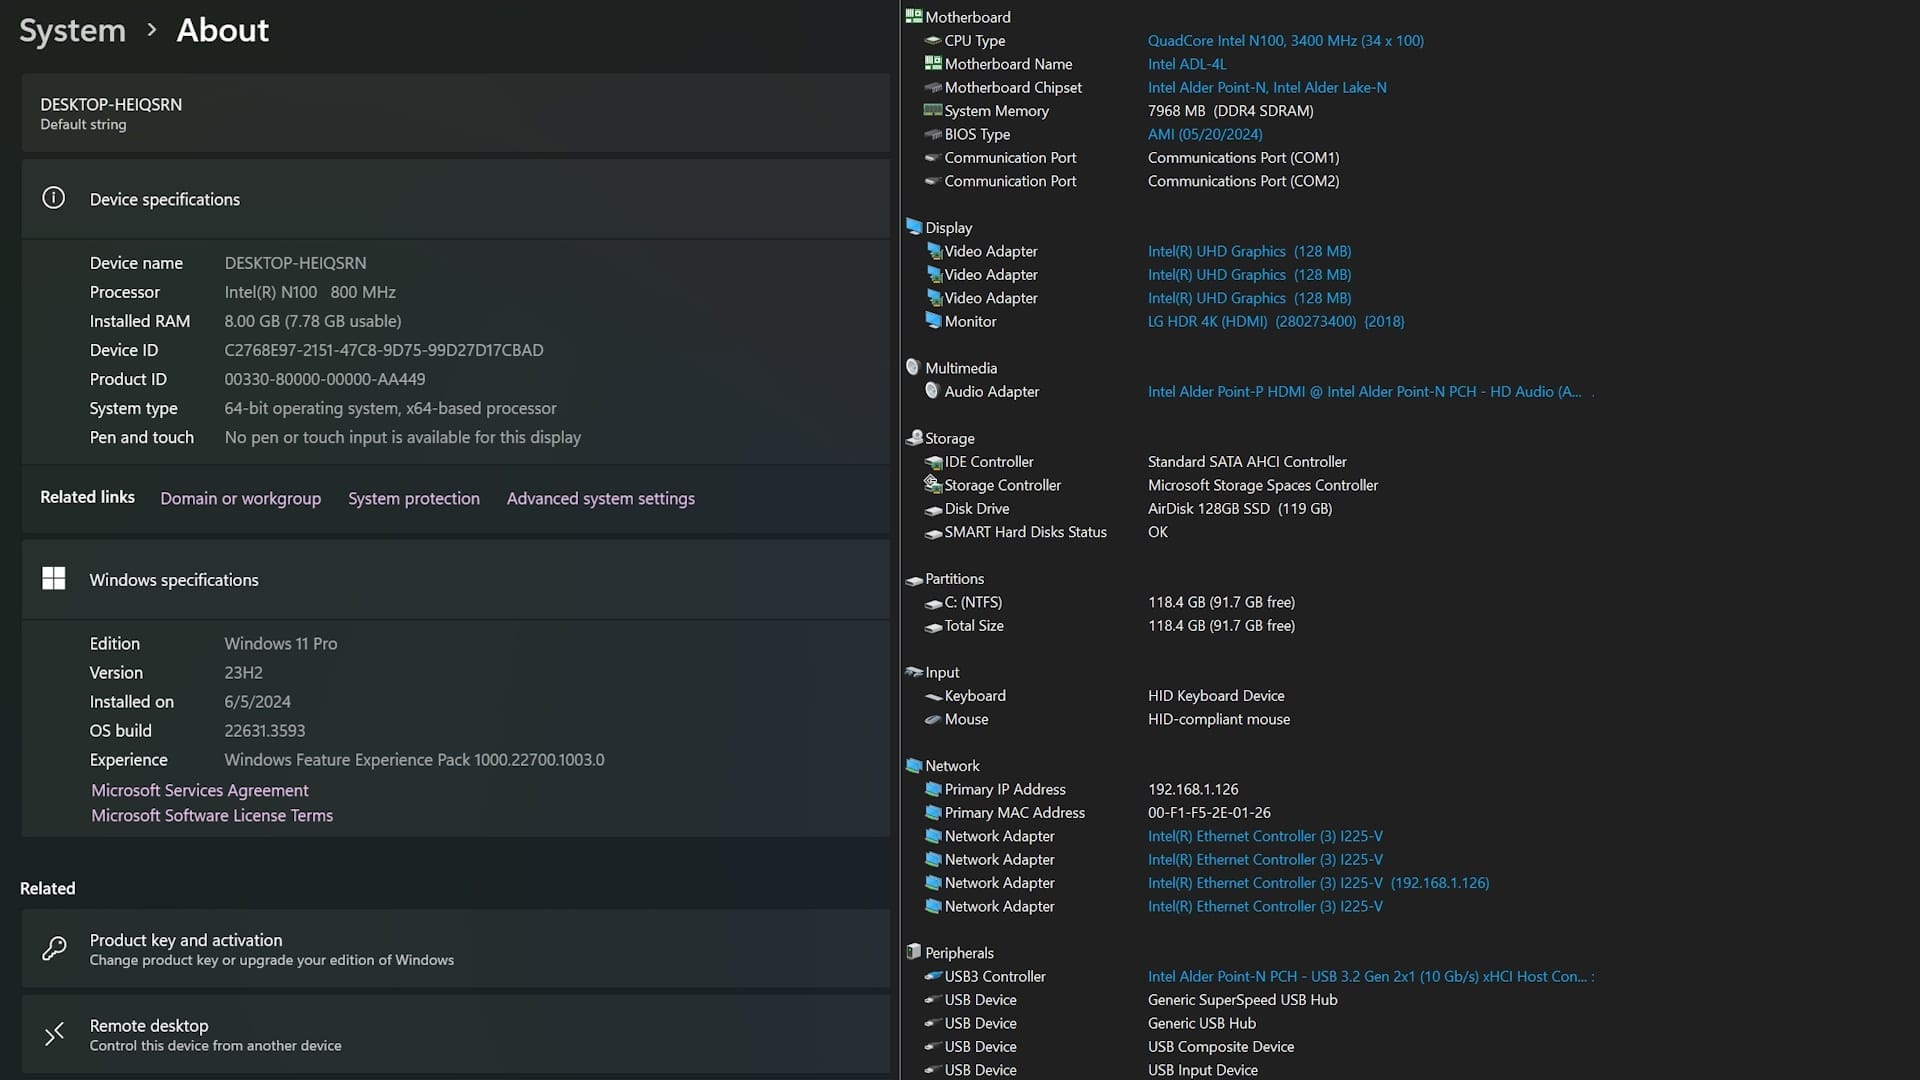Screen dimensions: 1920x1080
Task: Navigate back to System breadcrumb
Action: [73, 31]
